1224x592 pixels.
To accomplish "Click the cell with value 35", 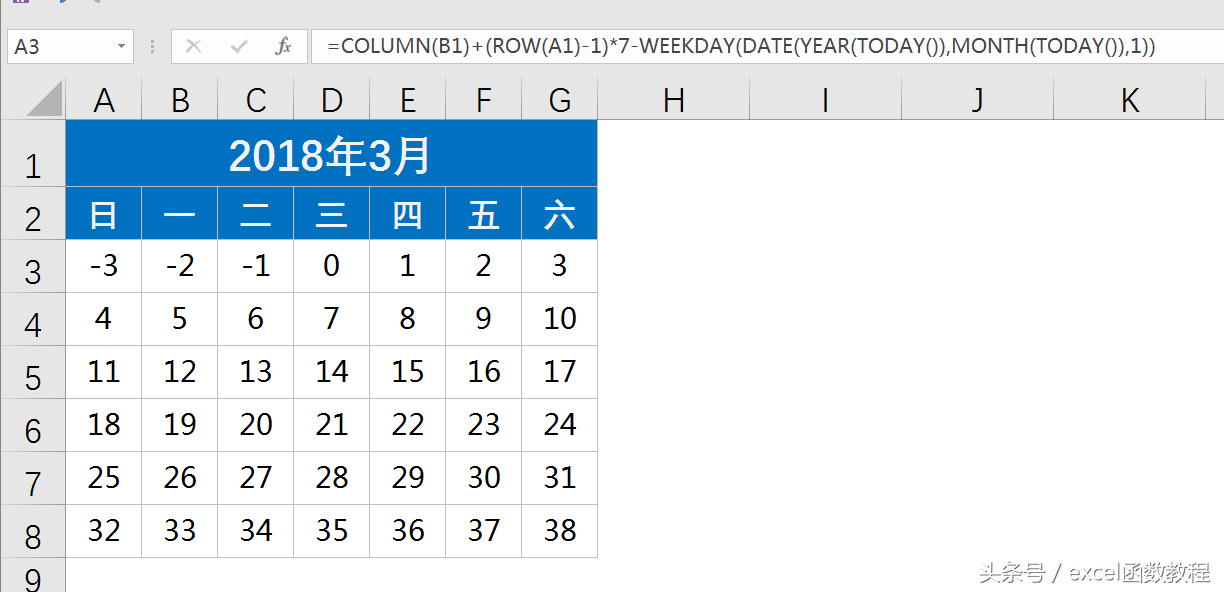I will 332,532.
